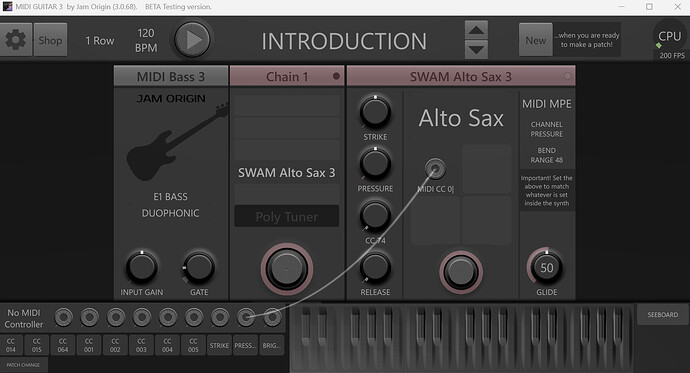Click the Alto Sax instrument title
The height and width of the screenshot is (373, 690).
461,118
